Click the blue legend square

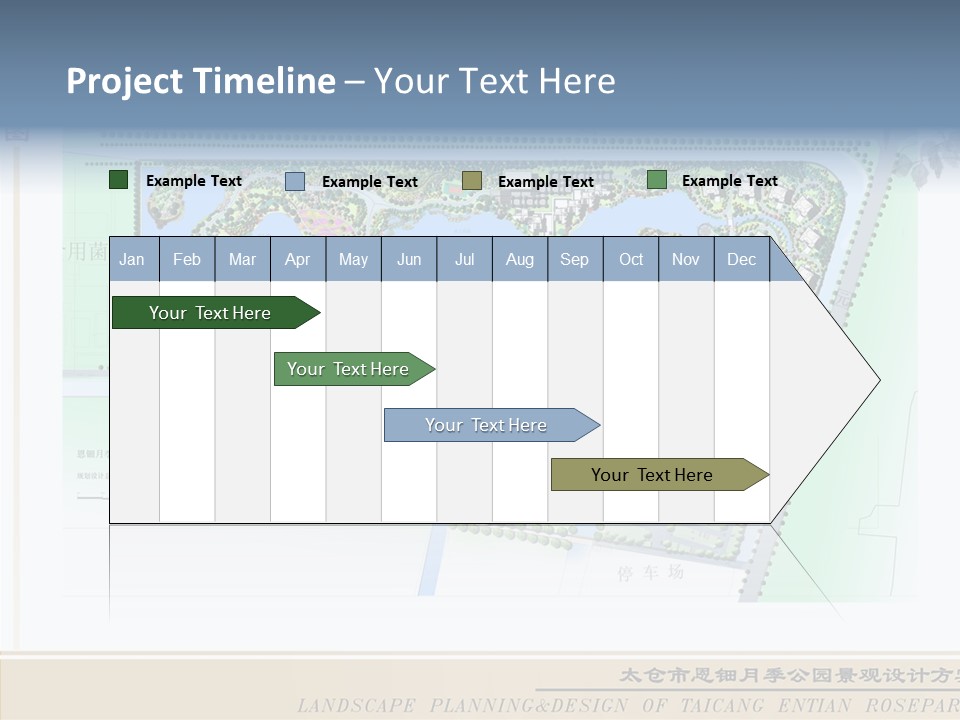tap(294, 181)
